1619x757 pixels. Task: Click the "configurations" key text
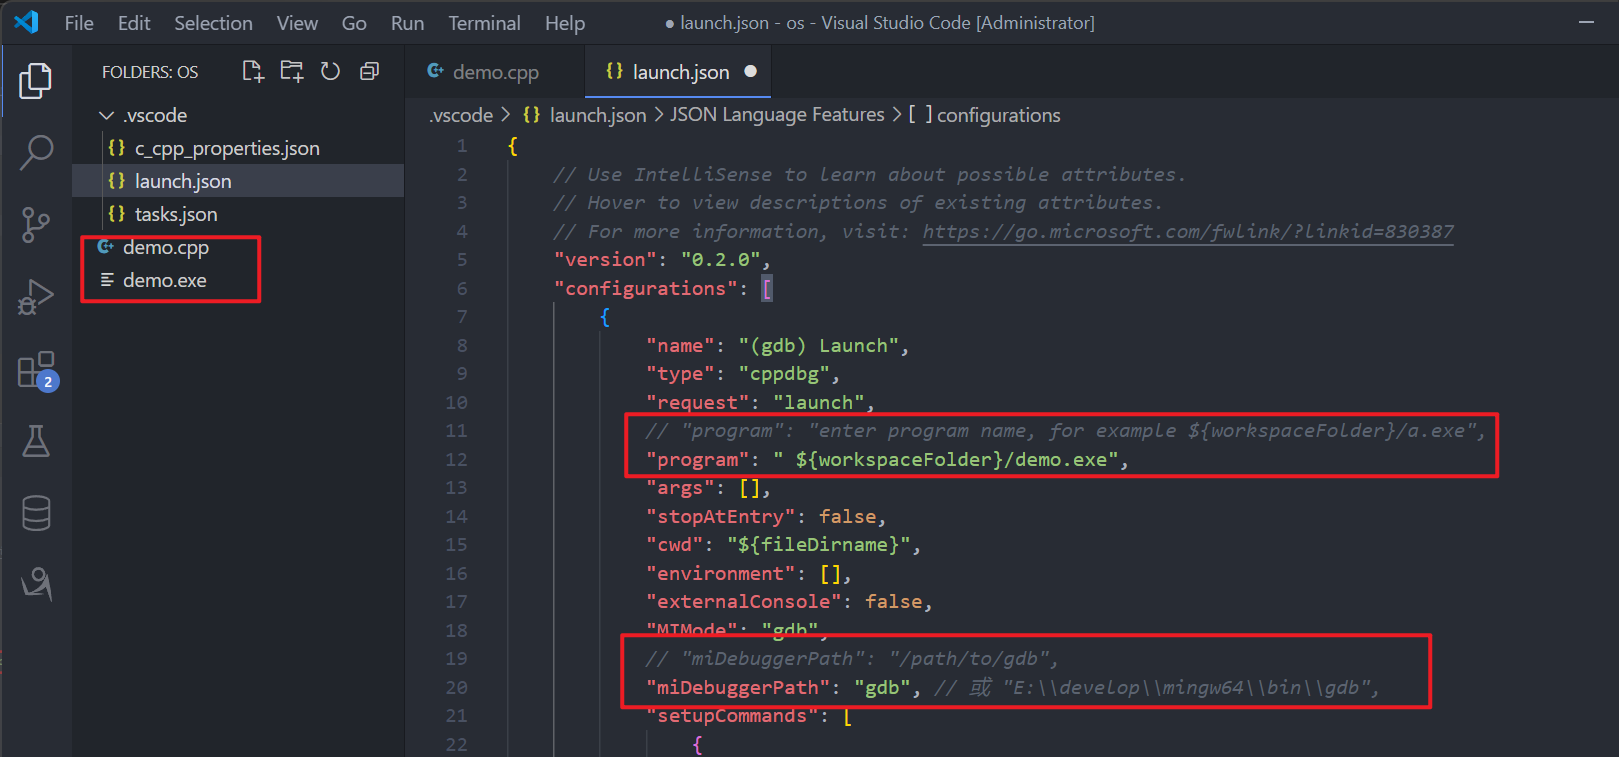(x=646, y=288)
